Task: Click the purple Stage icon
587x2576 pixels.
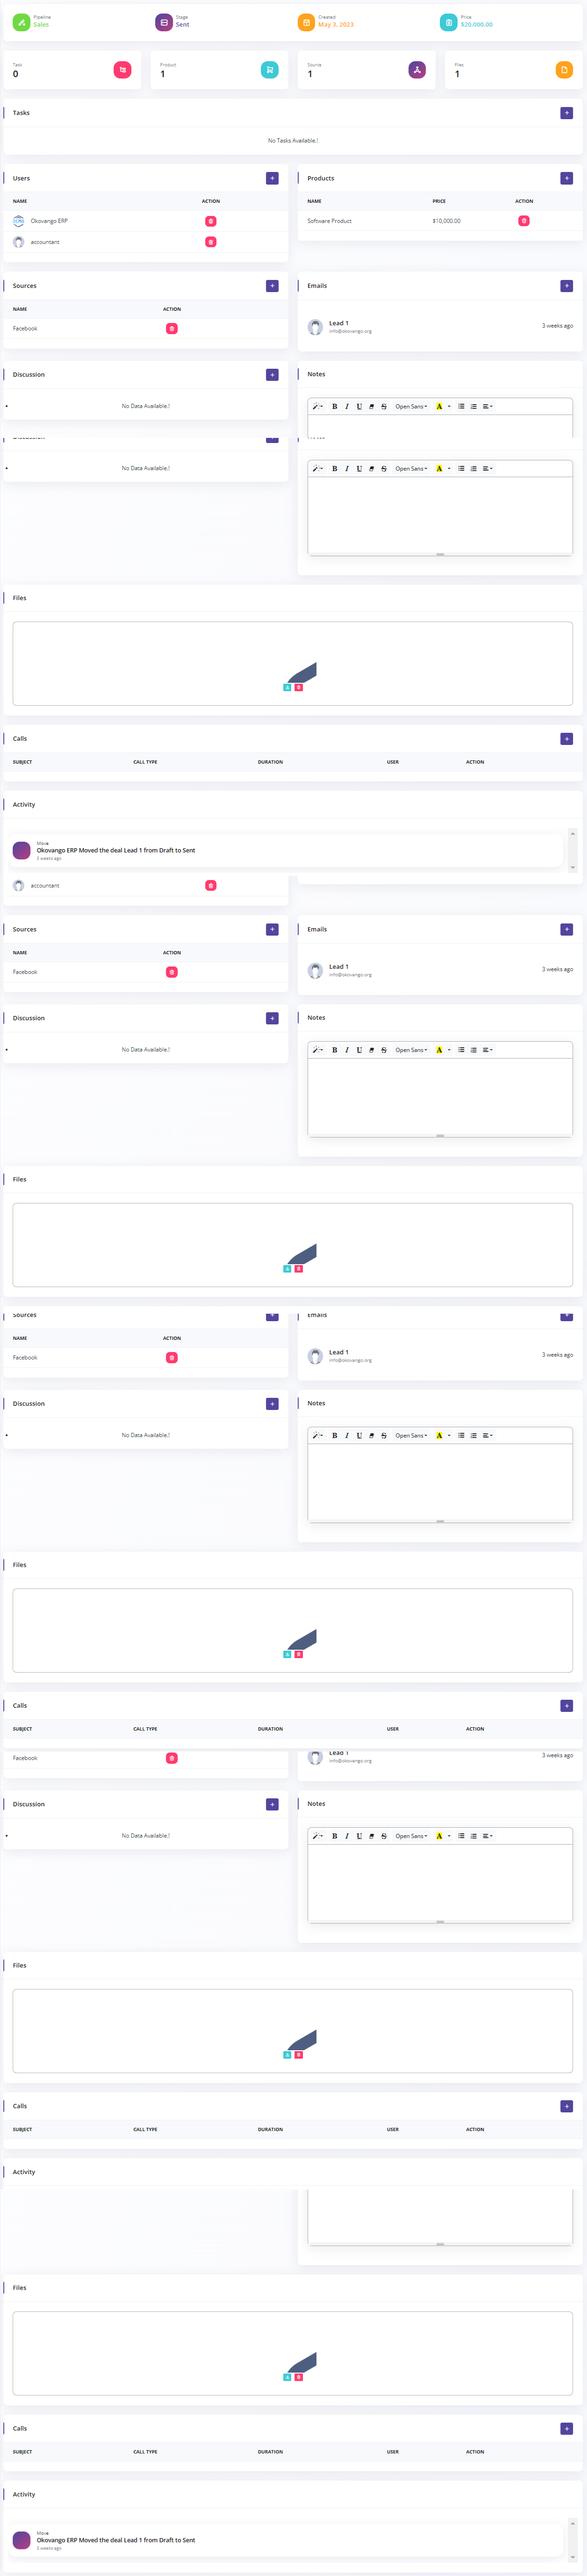Action: 164,22
